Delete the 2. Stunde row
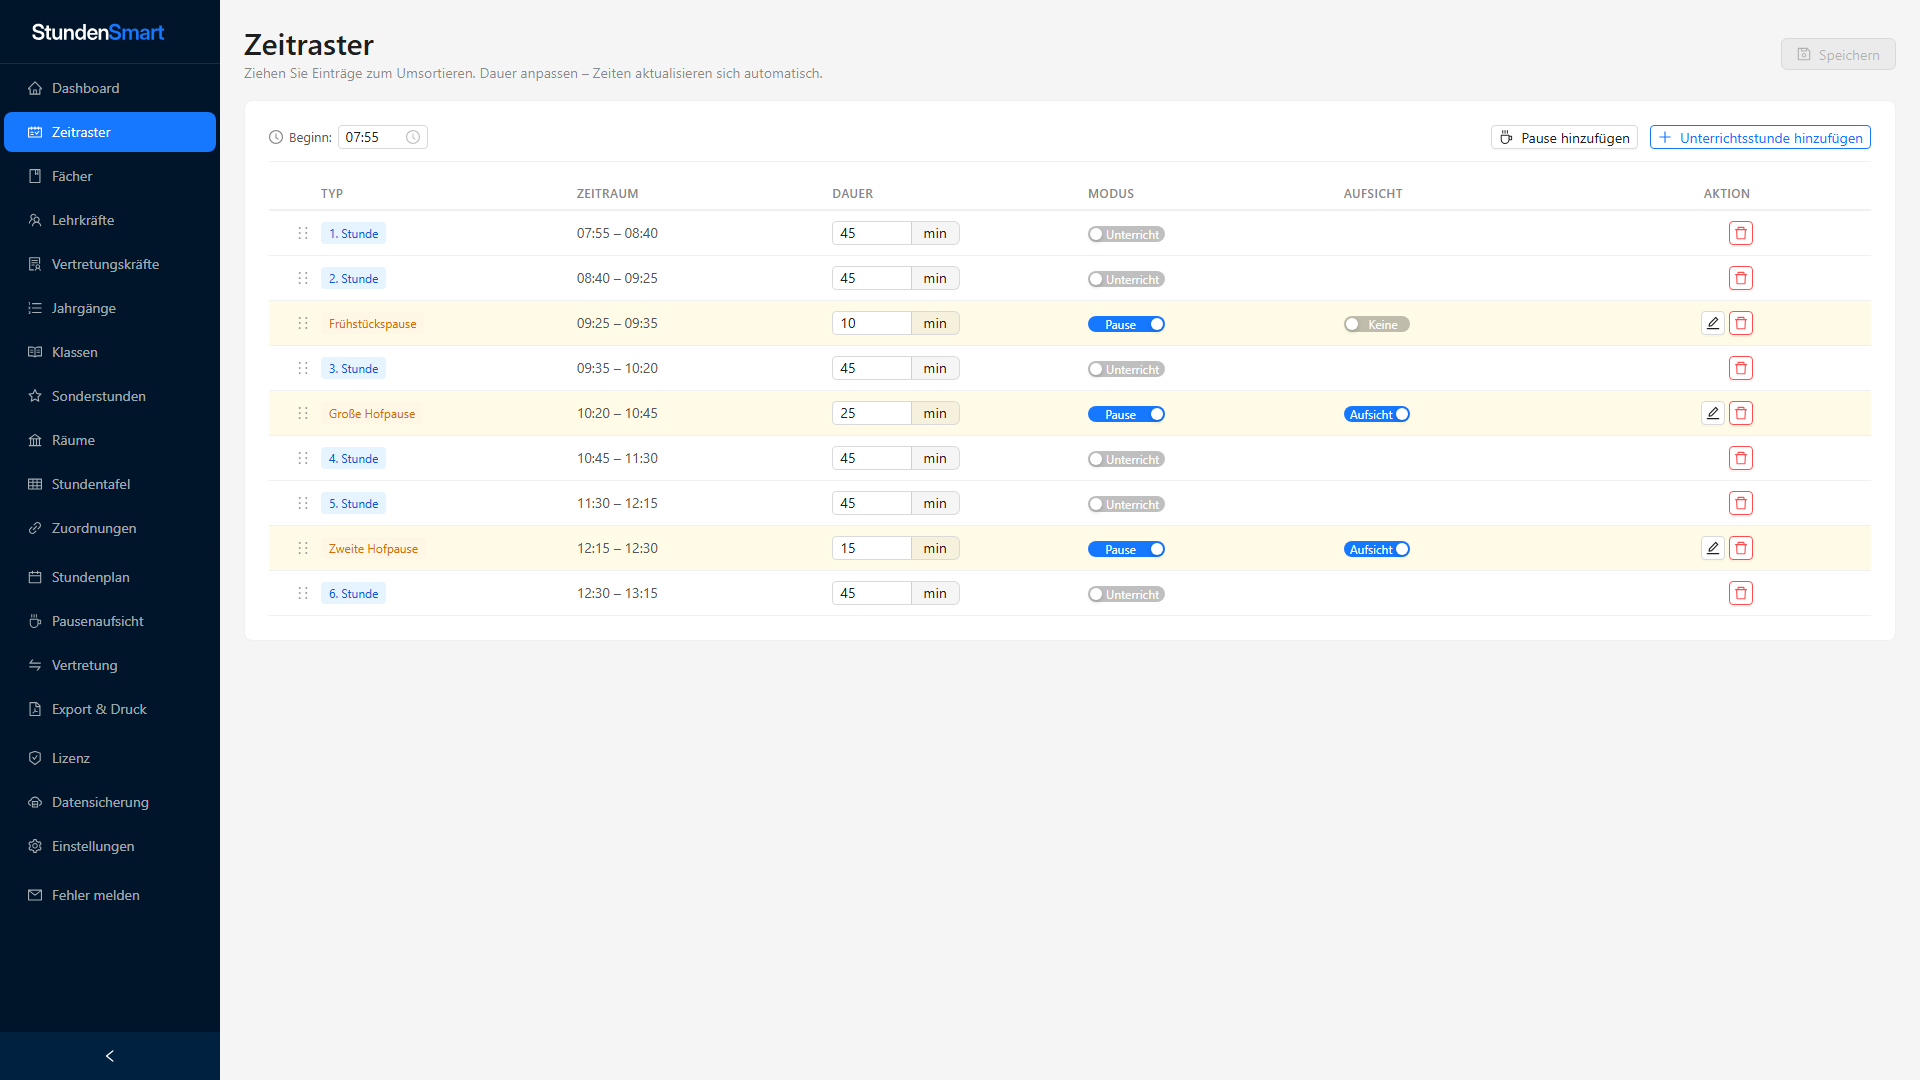Image resolution: width=1920 pixels, height=1080 pixels. [1740, 278]
